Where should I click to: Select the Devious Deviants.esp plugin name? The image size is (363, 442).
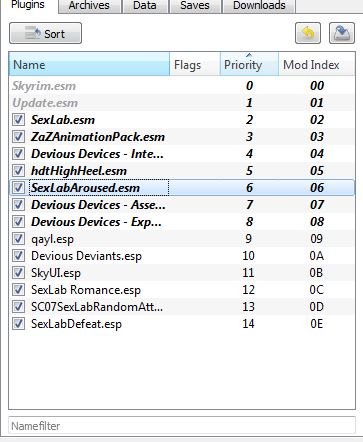click(x=86, y=256)
